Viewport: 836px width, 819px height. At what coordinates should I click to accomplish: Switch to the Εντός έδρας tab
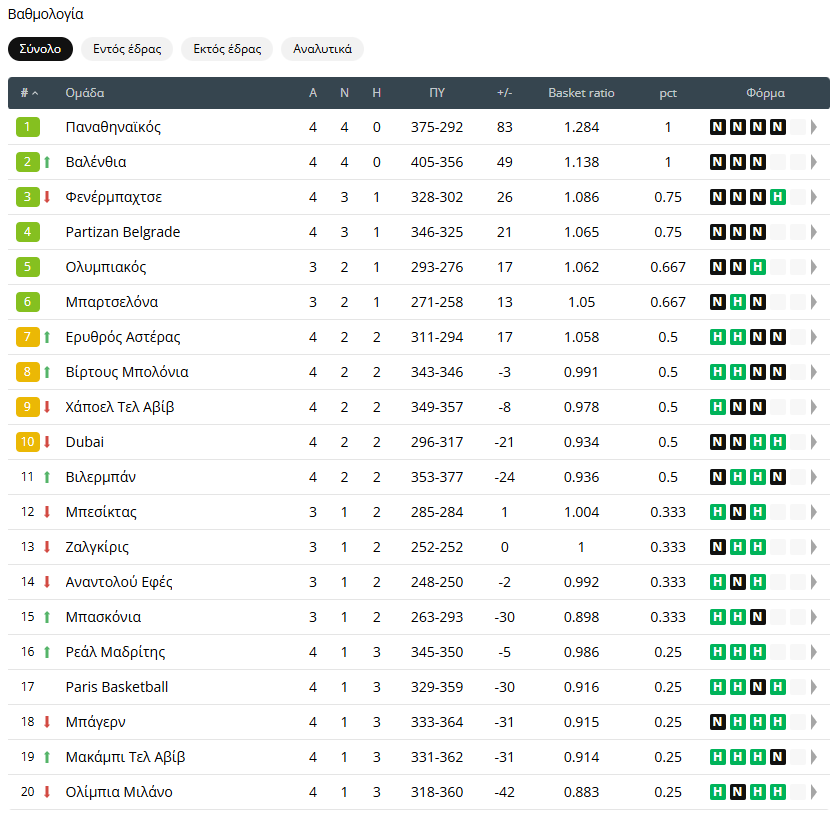click(x=127, y=49)
